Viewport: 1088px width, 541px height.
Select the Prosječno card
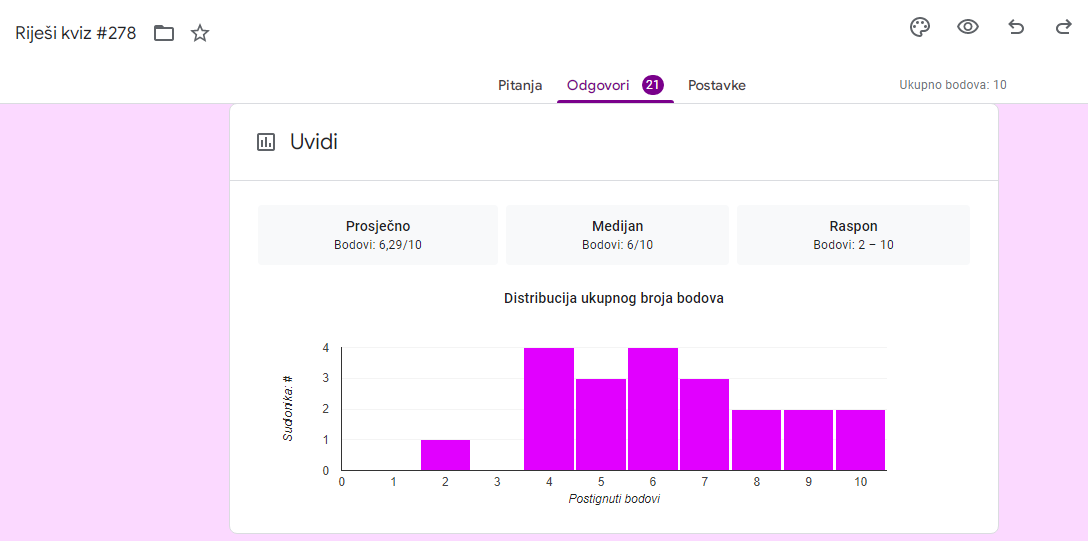click(378, 235)
